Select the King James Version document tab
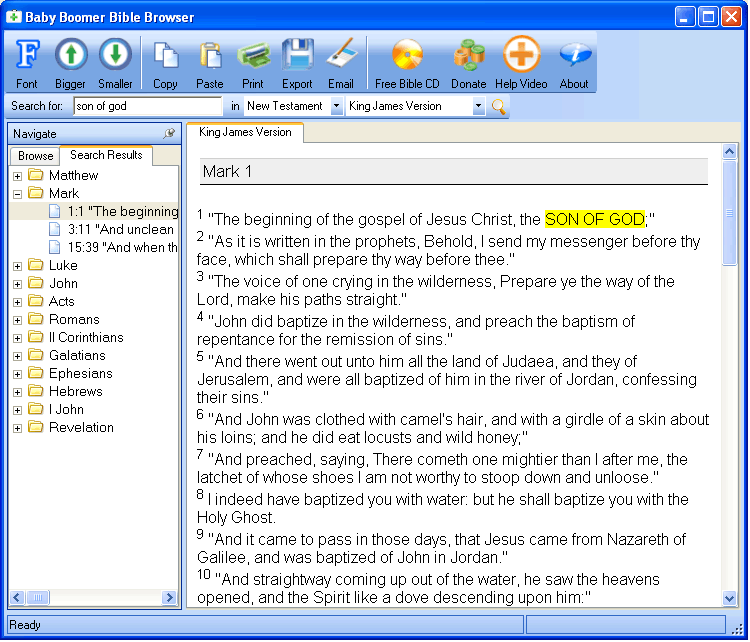This screenshot has width=750, height=642. (245, 132)
